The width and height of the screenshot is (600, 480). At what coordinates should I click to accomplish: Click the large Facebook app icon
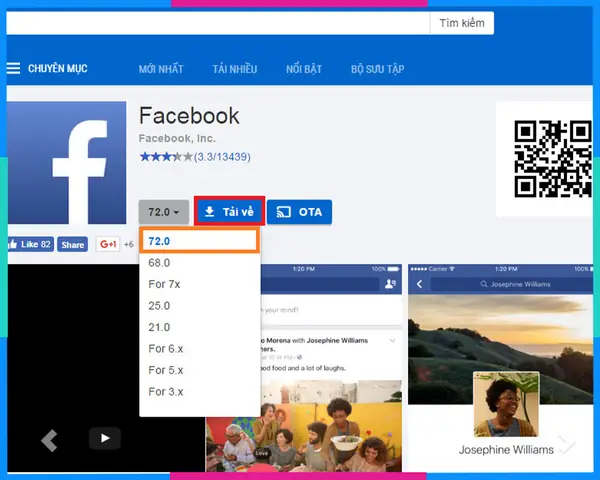point(67,163)
